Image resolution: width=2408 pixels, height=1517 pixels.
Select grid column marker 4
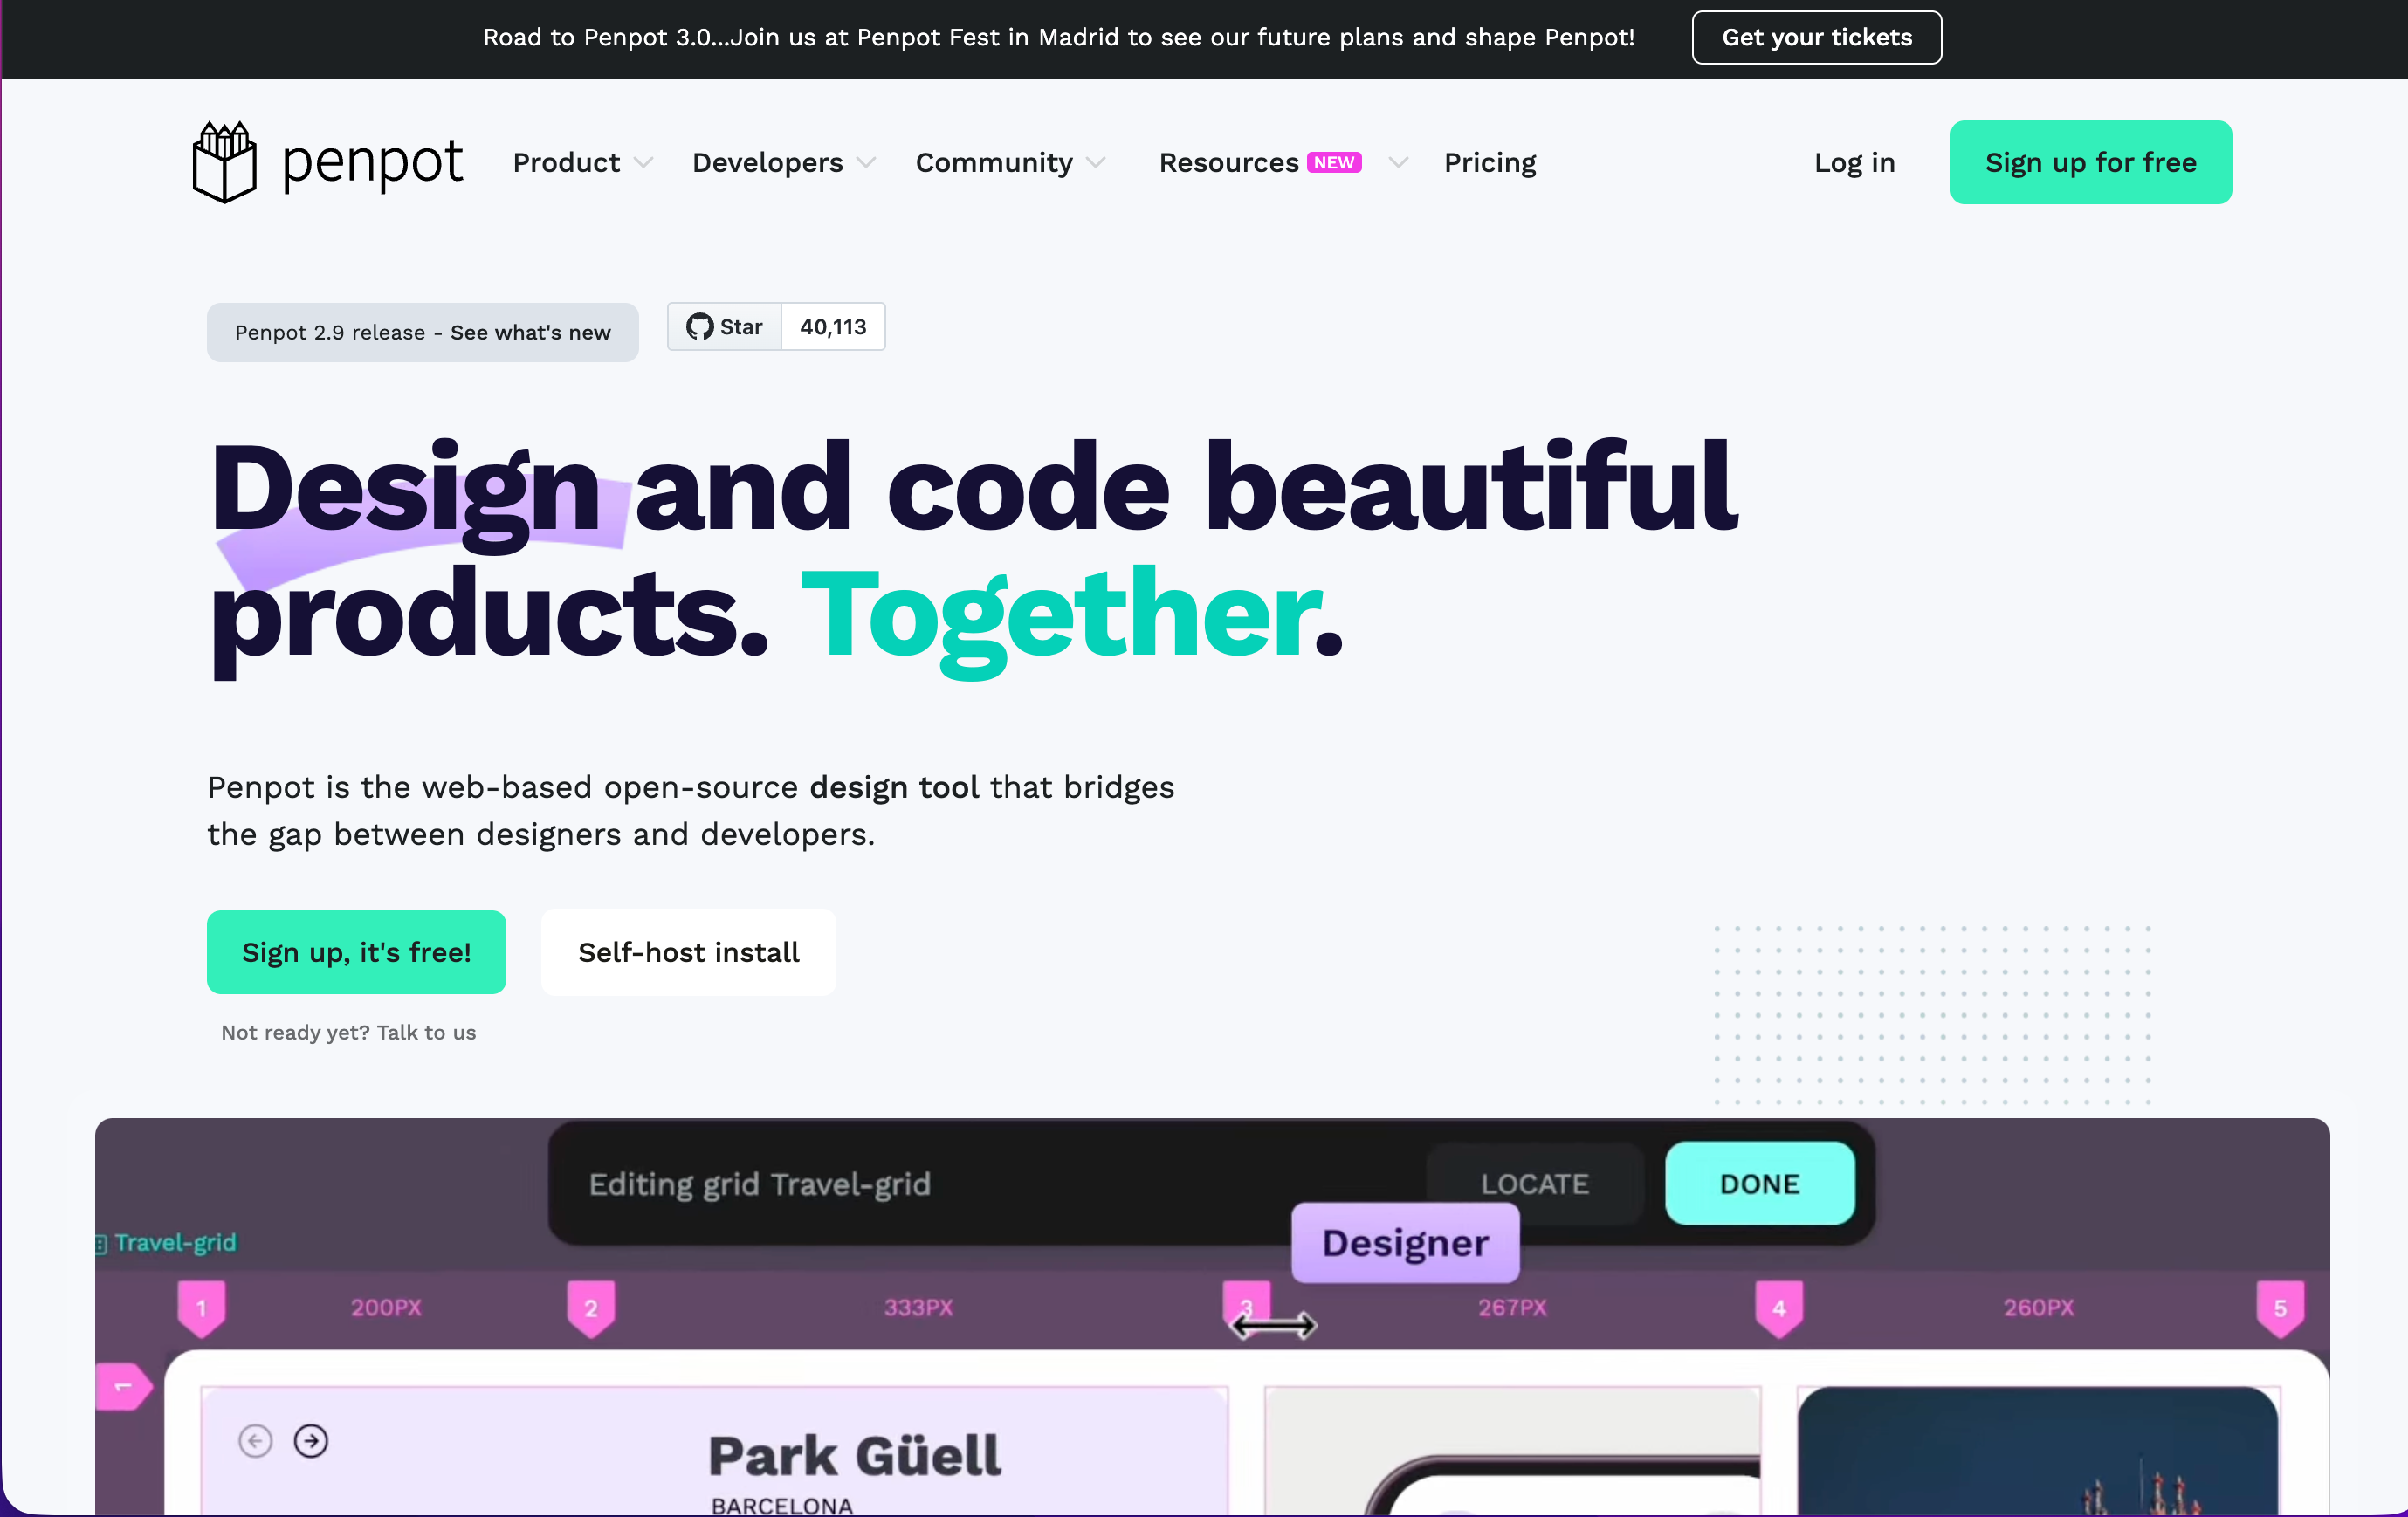[1779, 1307]
